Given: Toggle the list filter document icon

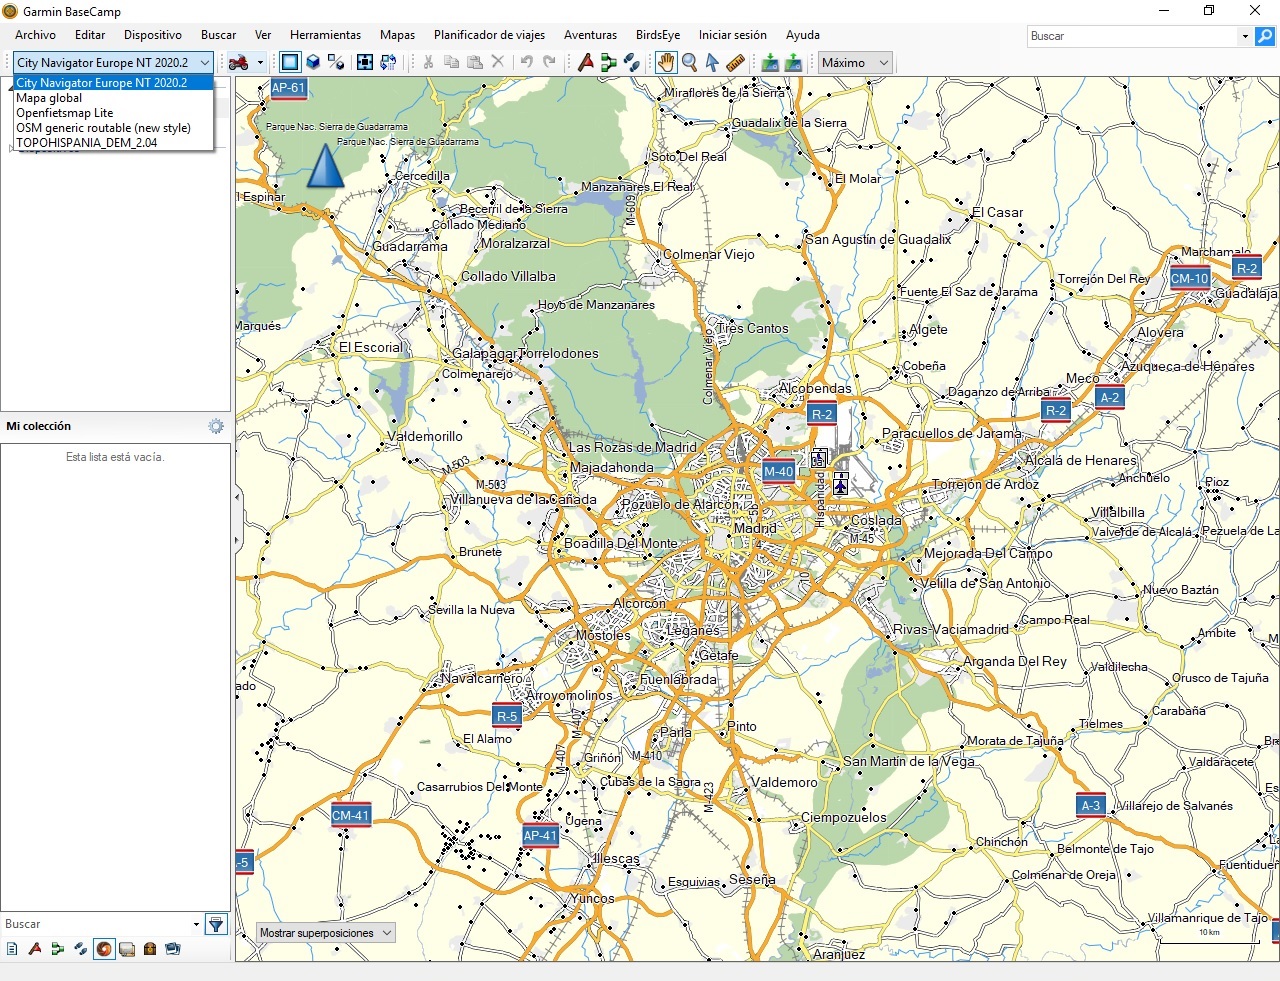Looking at the screenshot, I should point(12,949).
